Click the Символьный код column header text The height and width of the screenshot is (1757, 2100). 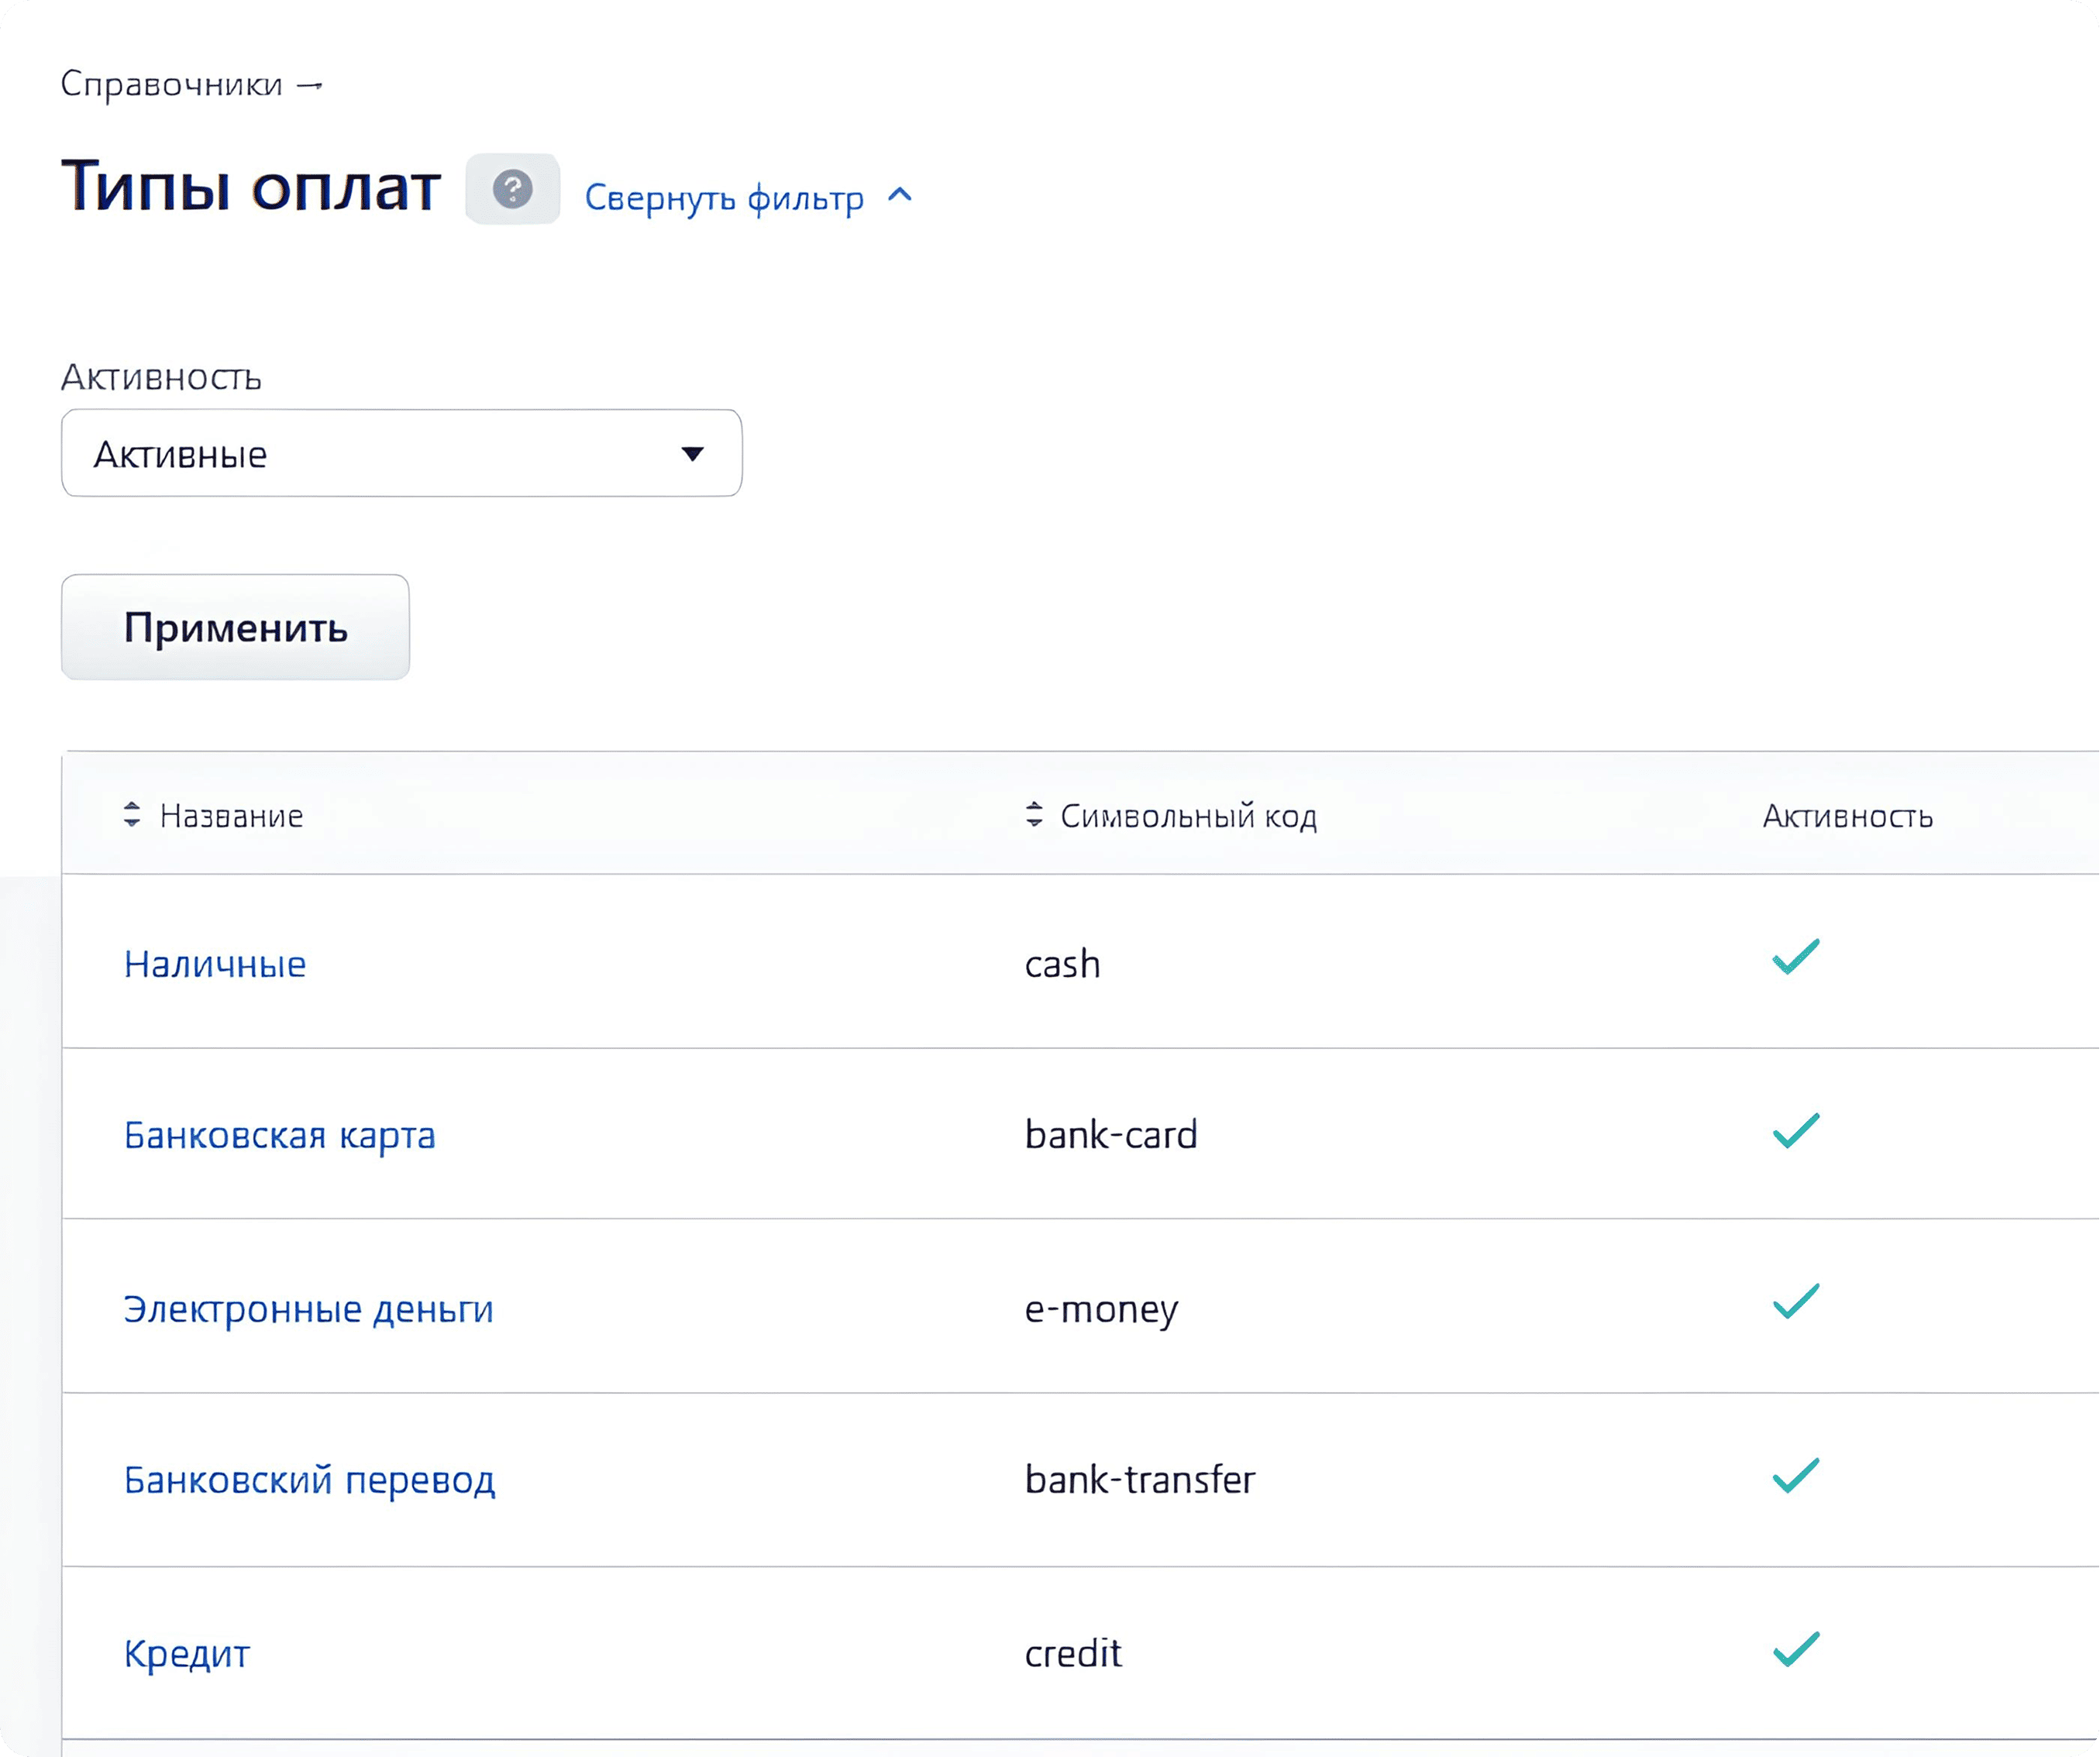pos(1188,816)
